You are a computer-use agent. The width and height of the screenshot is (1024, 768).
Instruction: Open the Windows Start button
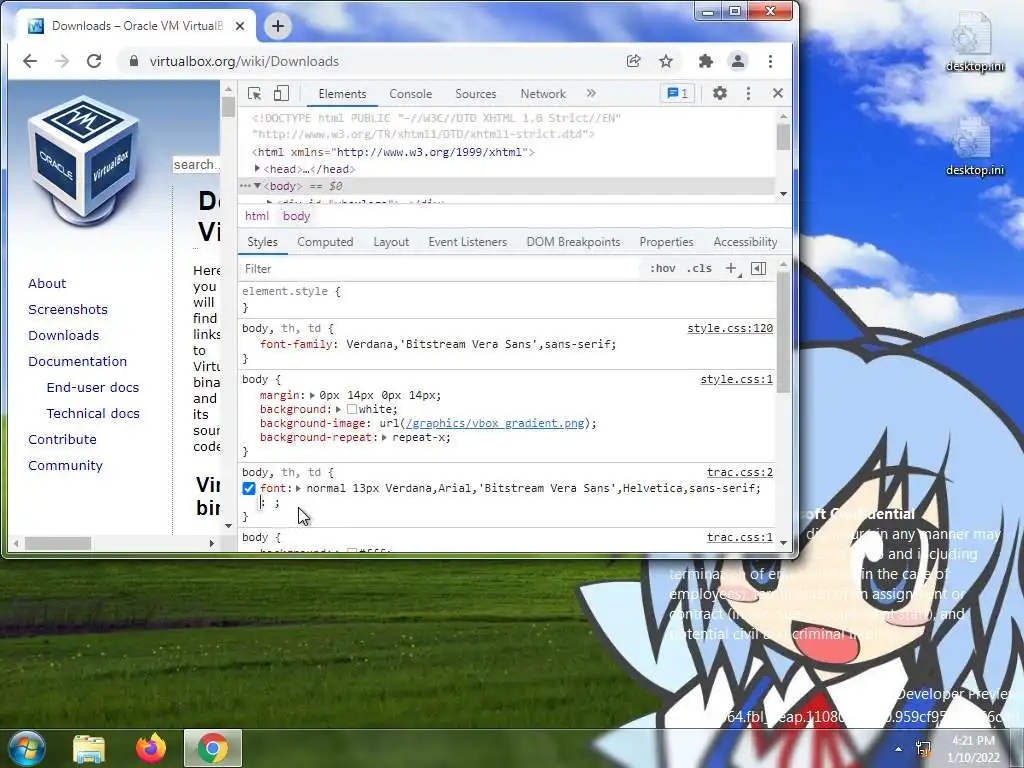tap(26, 748)
